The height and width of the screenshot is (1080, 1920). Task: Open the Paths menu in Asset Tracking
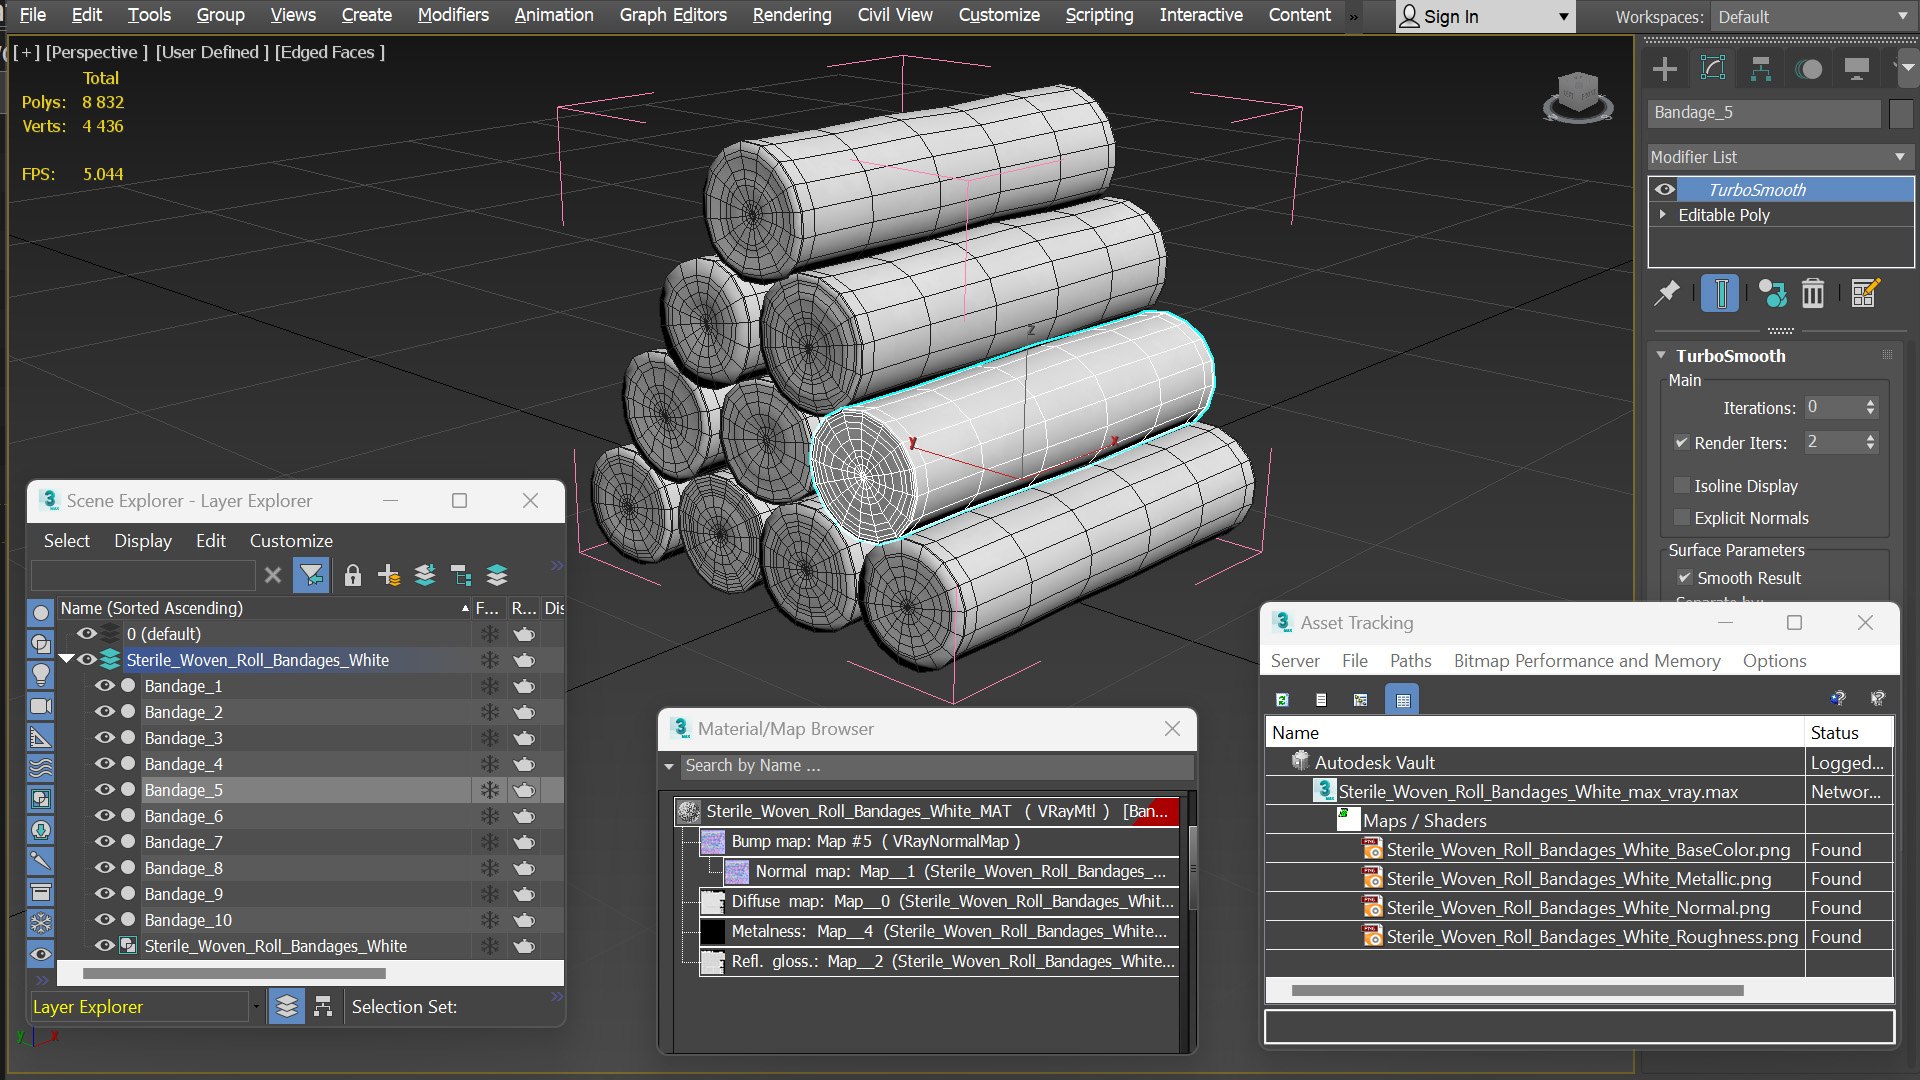[x=1410, y=661]
